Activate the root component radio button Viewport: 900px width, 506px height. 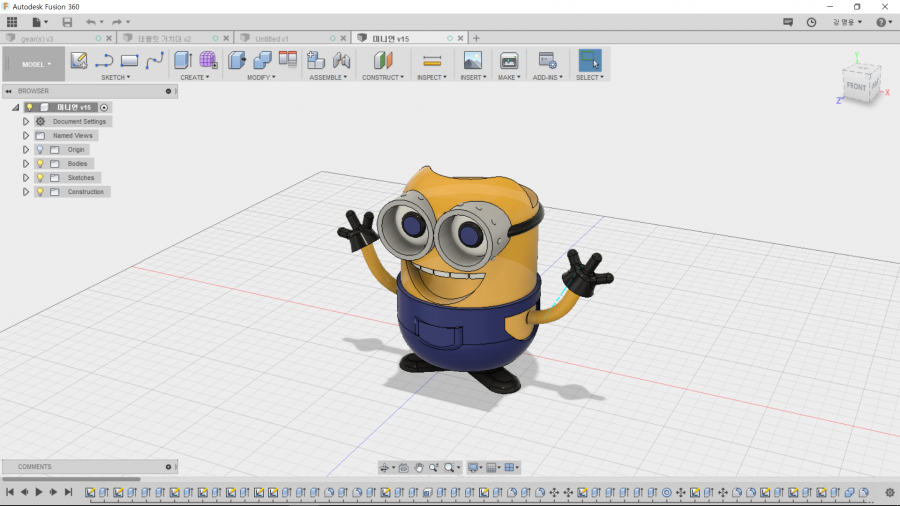(x=104, y=107)
